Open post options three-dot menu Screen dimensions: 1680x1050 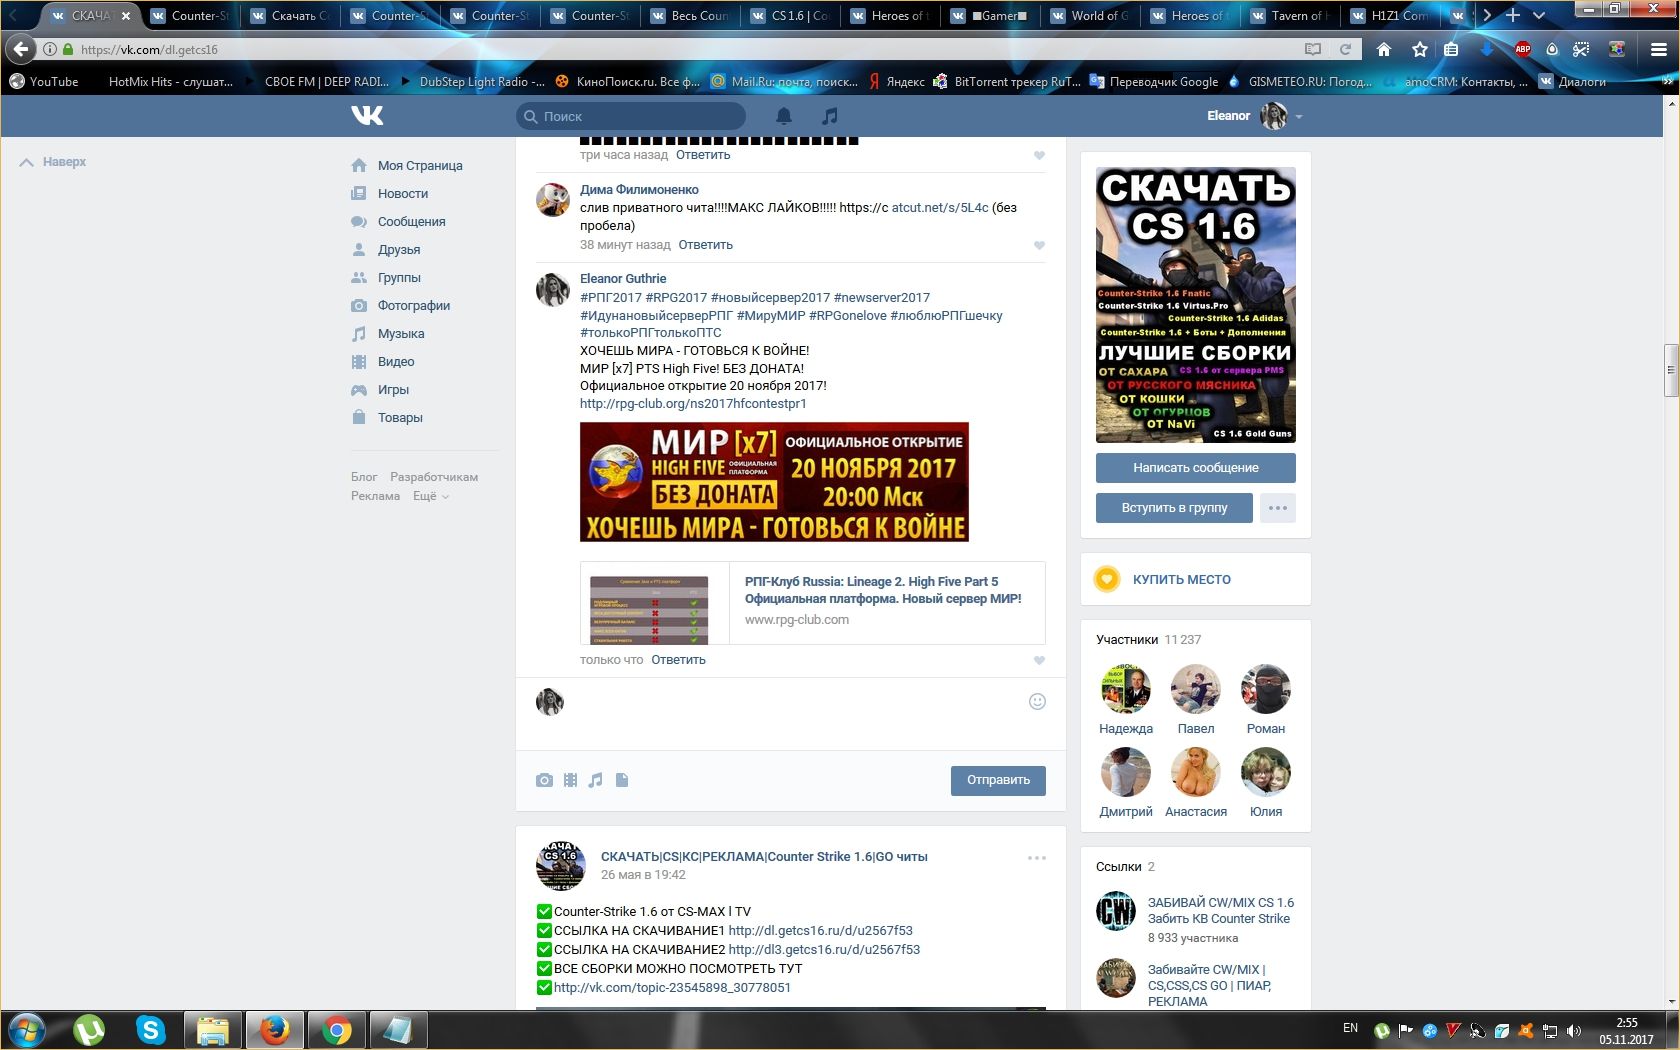click(x=1037, y=858)
